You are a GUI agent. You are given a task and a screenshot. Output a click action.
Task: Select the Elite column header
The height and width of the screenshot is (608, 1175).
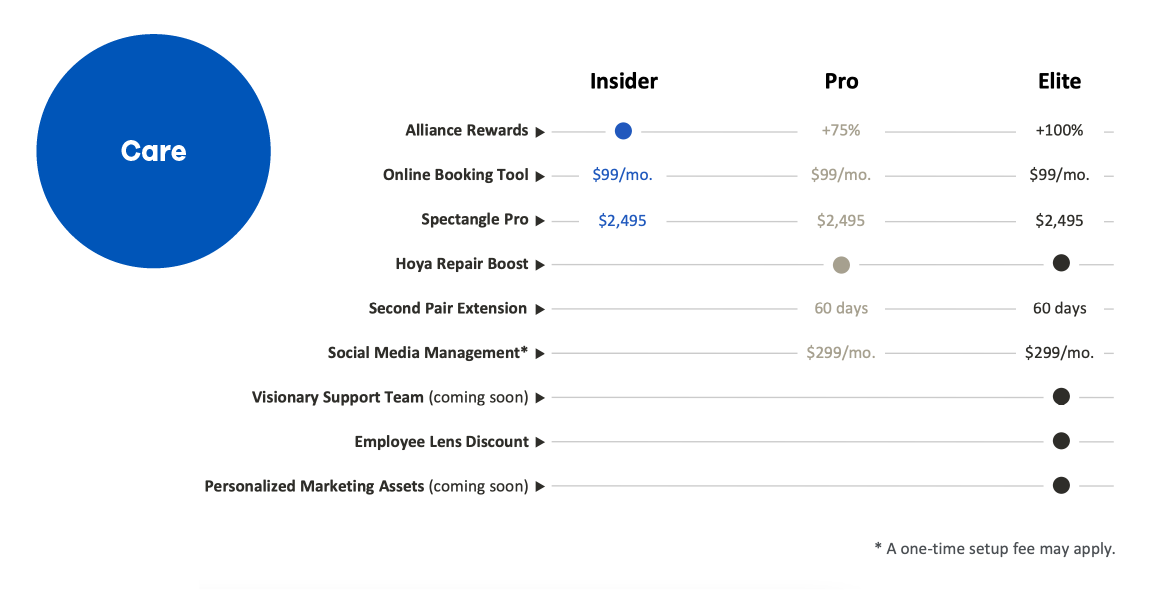(x=1060, y=81)
